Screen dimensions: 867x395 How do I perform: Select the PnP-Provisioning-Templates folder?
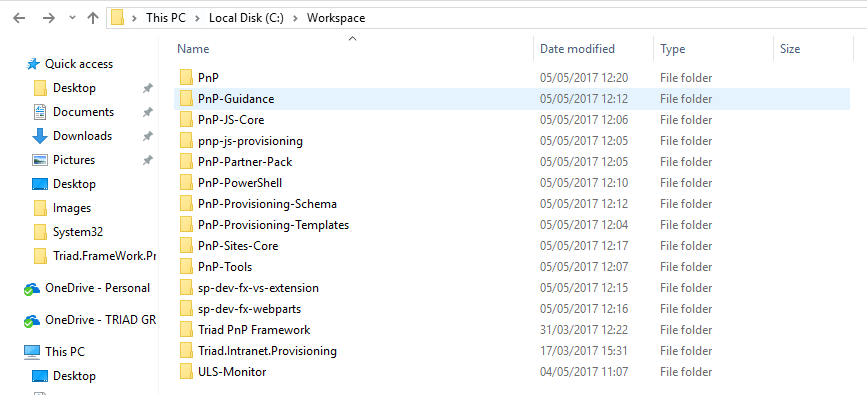273,225
